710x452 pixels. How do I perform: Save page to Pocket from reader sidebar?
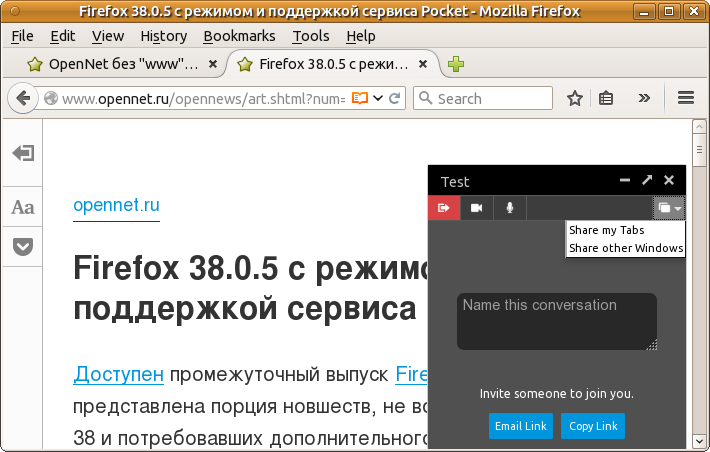tap(23, 247)
